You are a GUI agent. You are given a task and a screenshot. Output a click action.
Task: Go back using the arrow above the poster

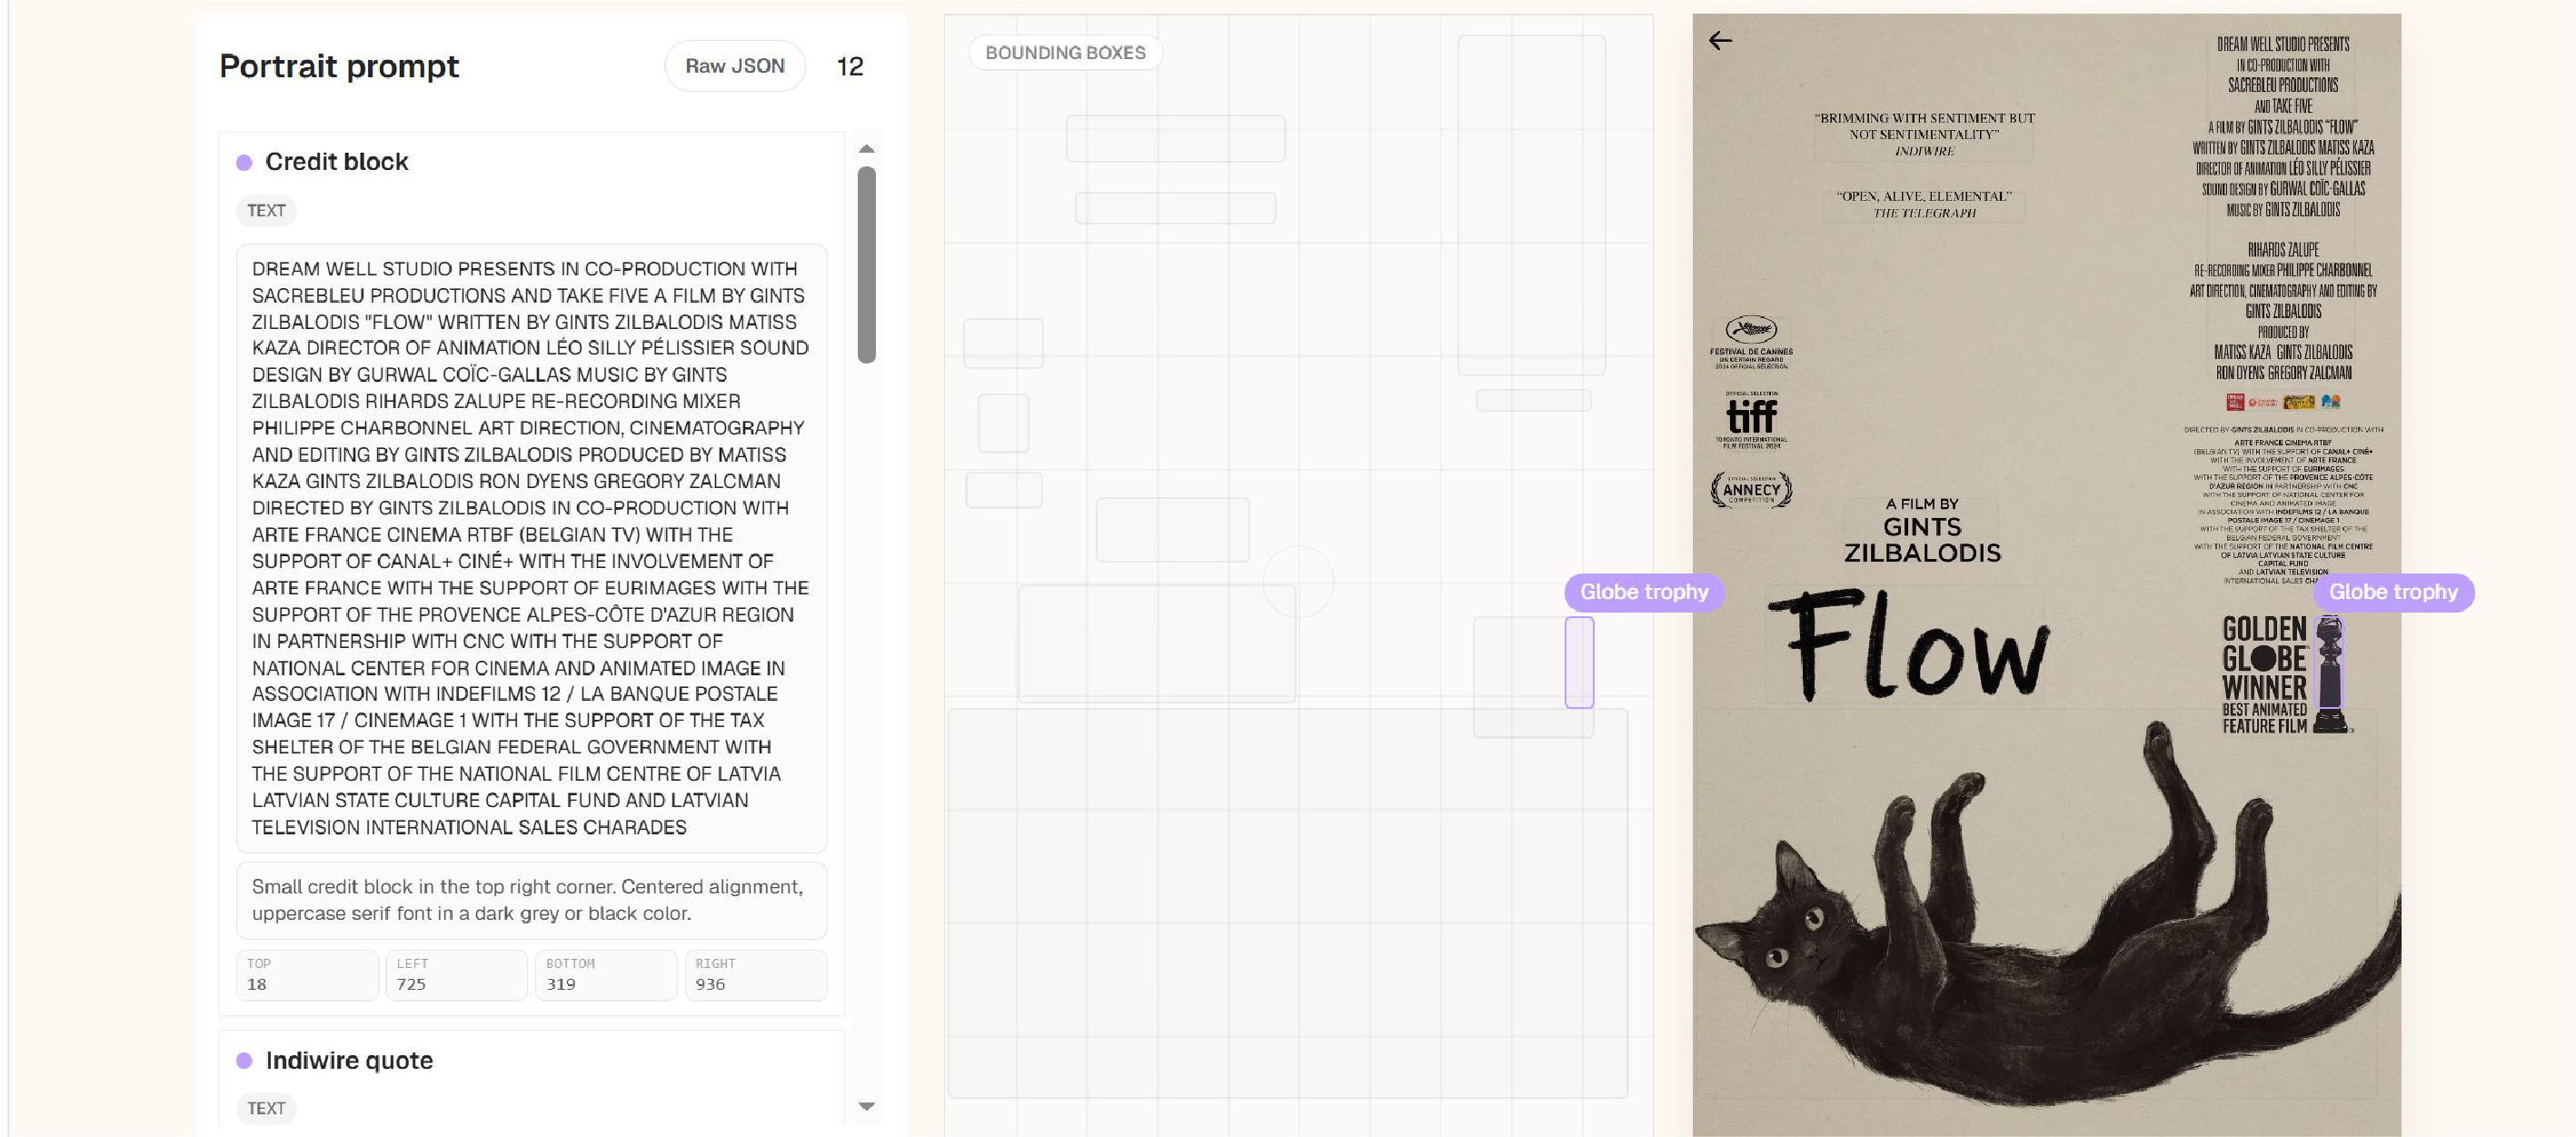(1720, 41)
